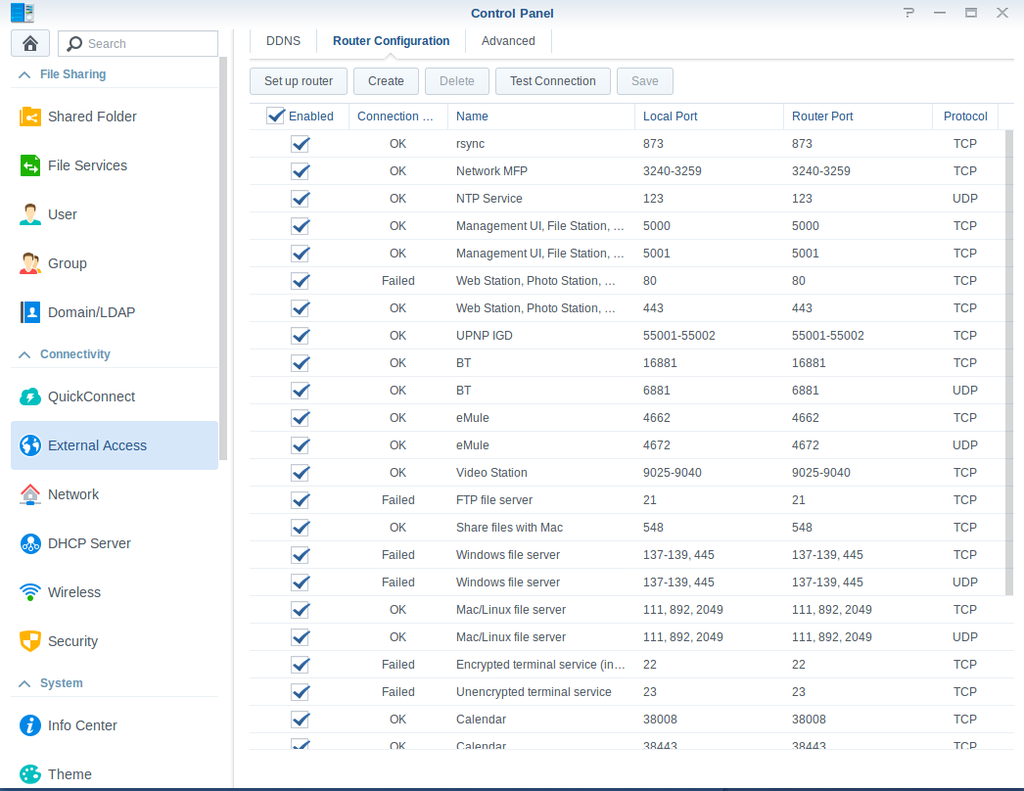Open Shared Folder settings
The width and height of the screenshot is (1024, 791).
click(114, 117)
